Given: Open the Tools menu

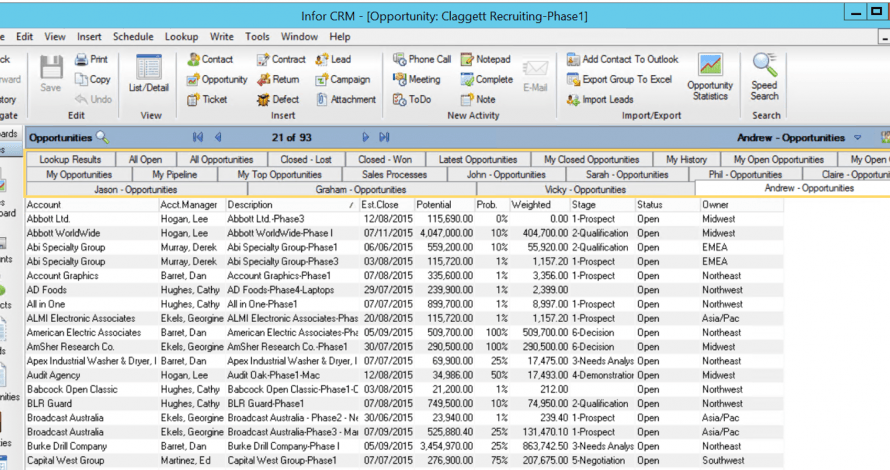Looking at the screenshot, I should click(x=257, y=37).
